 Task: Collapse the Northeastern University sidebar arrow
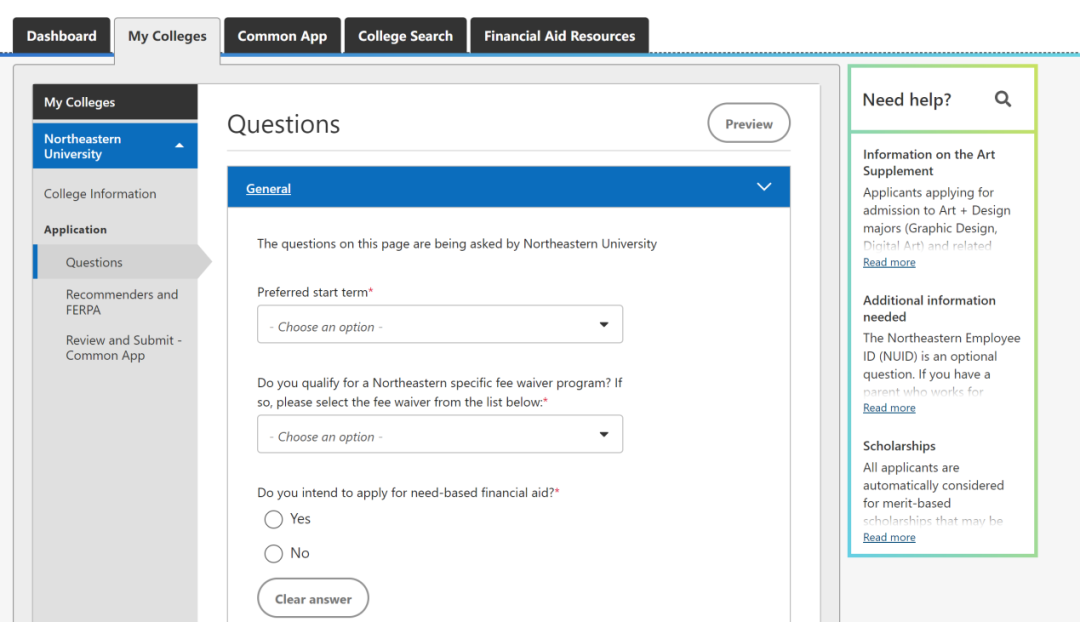179,146
